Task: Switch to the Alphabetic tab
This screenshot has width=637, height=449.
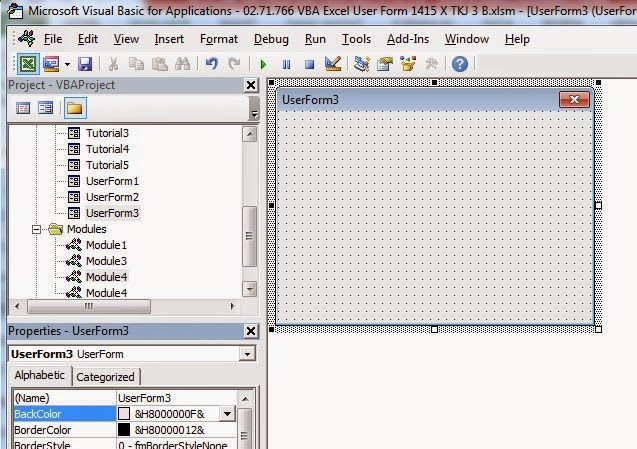Action: coord(39,375)
